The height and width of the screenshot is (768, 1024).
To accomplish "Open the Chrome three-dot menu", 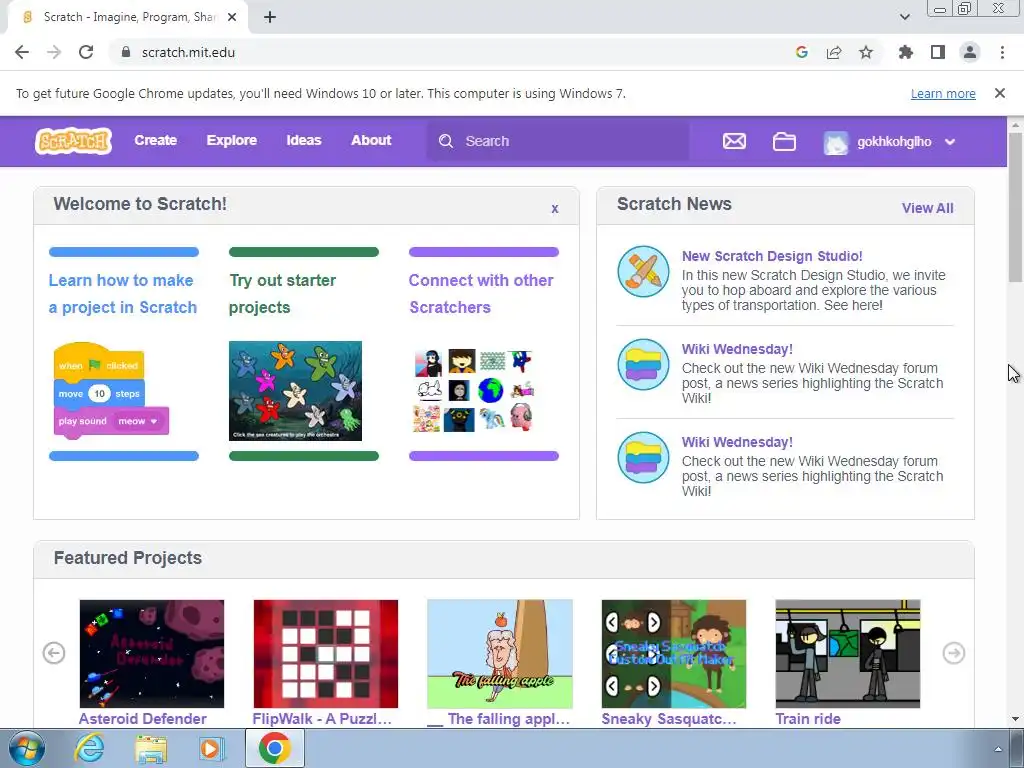I will point(1002,52).
